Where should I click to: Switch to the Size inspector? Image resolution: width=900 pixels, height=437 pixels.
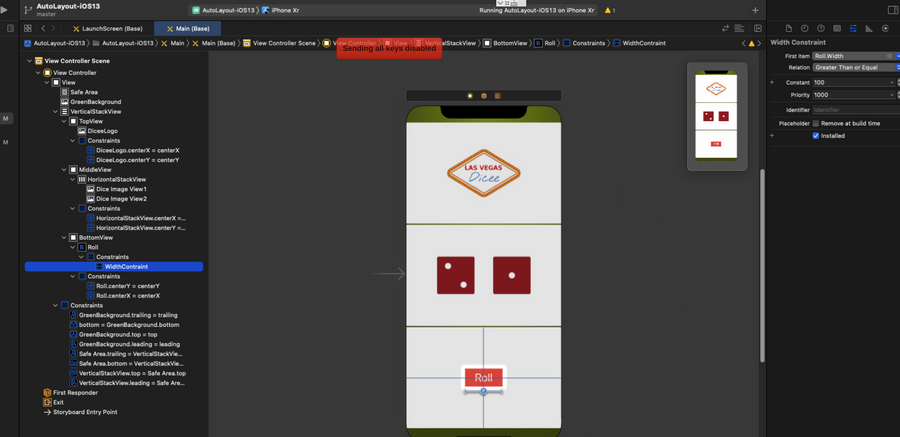click(x=869, y=29)
